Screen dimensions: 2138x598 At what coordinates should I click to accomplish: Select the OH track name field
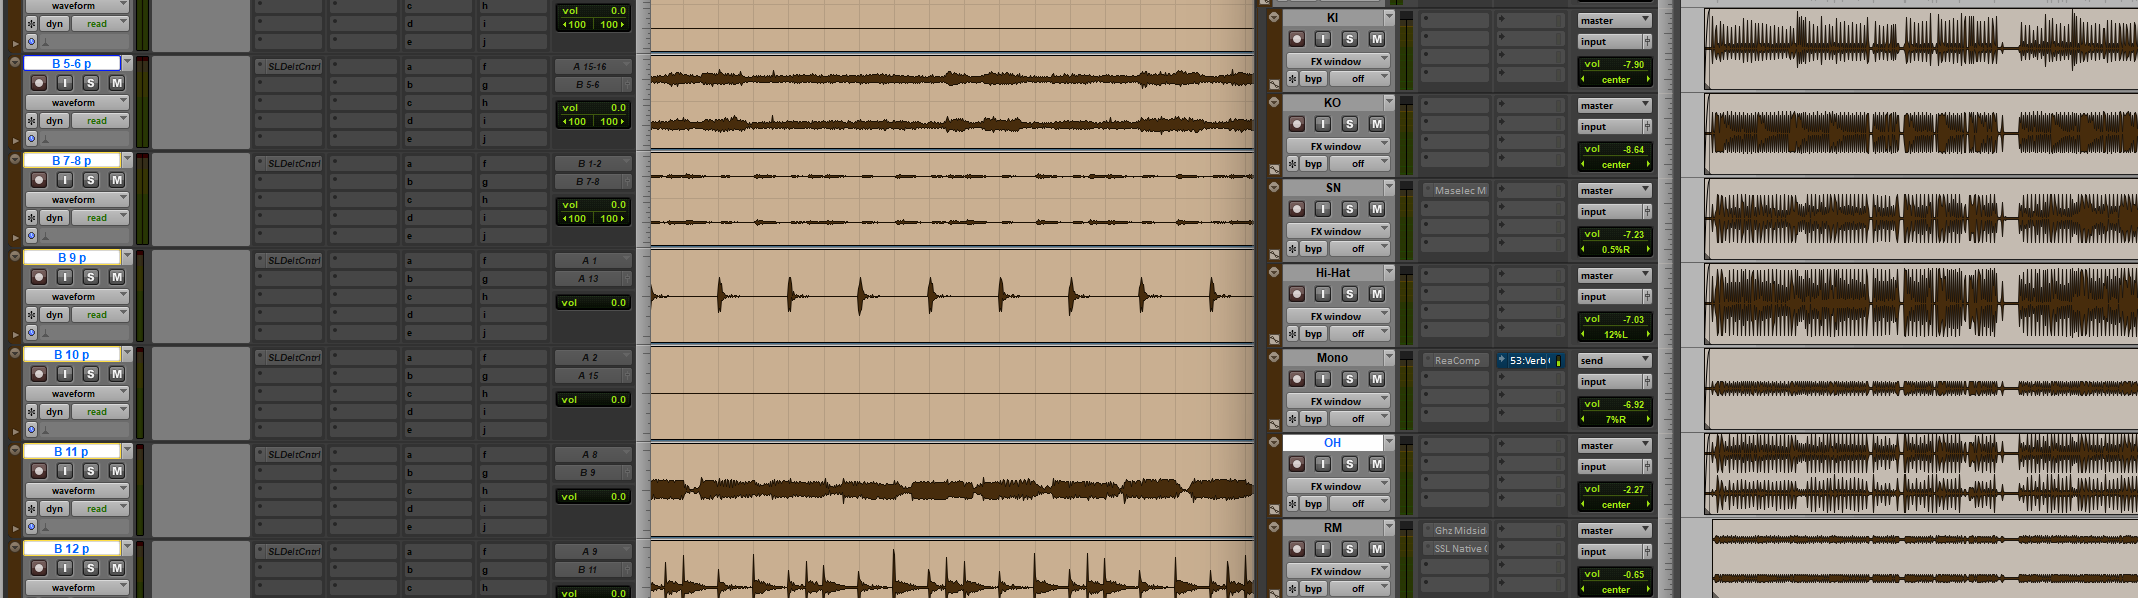[1332, 442]
